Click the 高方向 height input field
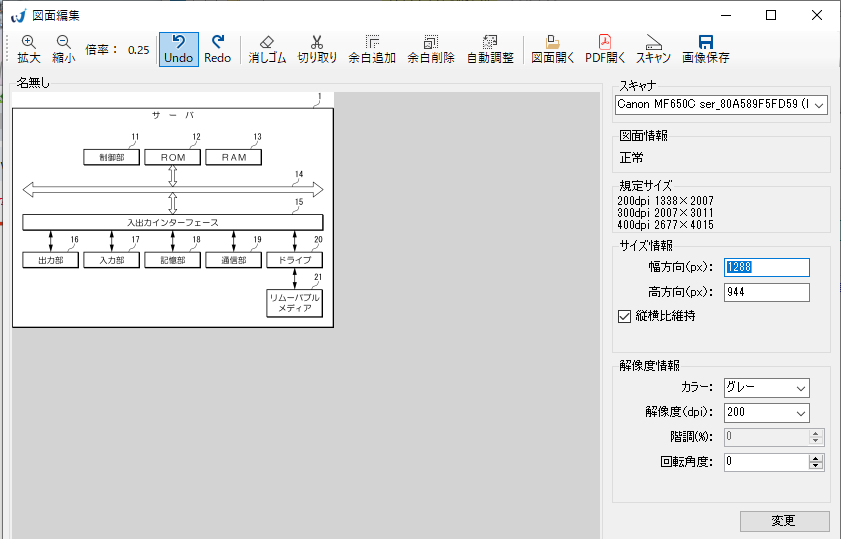The image size is (841, 539). (x=766, y=292)
